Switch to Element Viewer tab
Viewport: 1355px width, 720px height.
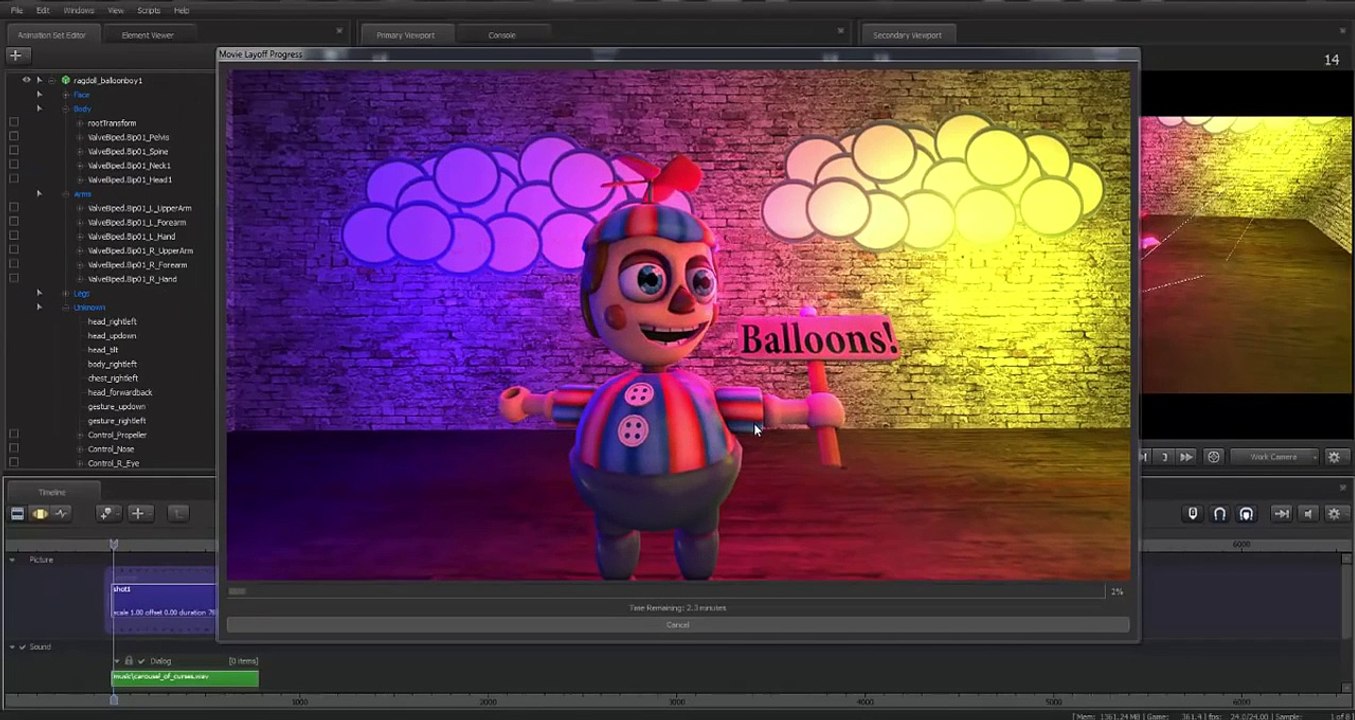pos(147,35)
